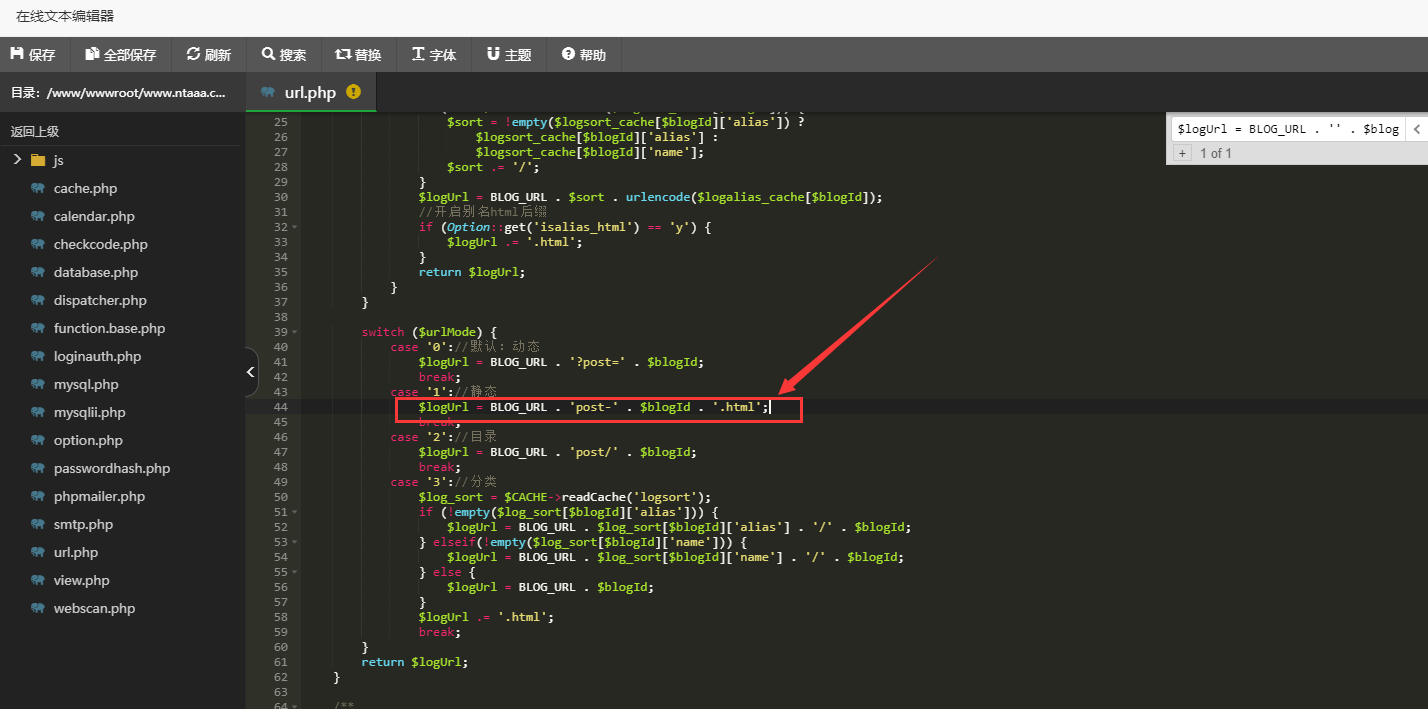Go to previous match in search box
The height and width of the screenshot is (709, 1428).
point(1416,129)
